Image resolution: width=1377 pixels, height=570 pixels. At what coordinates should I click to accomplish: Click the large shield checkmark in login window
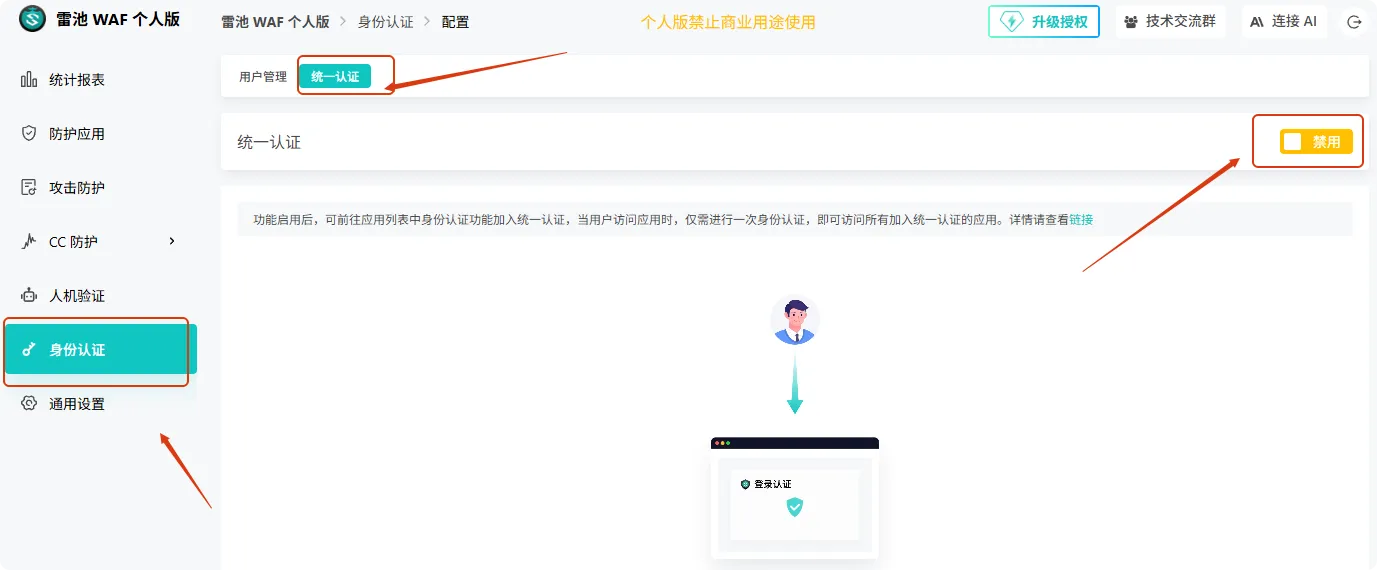pyautogui.click(x=795, y=508)
